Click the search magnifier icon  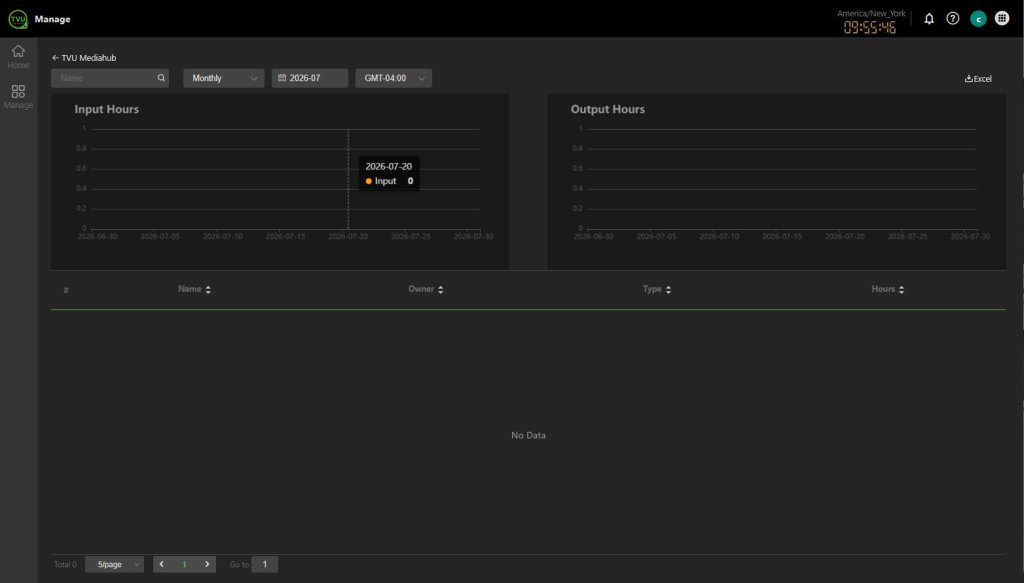161,78
